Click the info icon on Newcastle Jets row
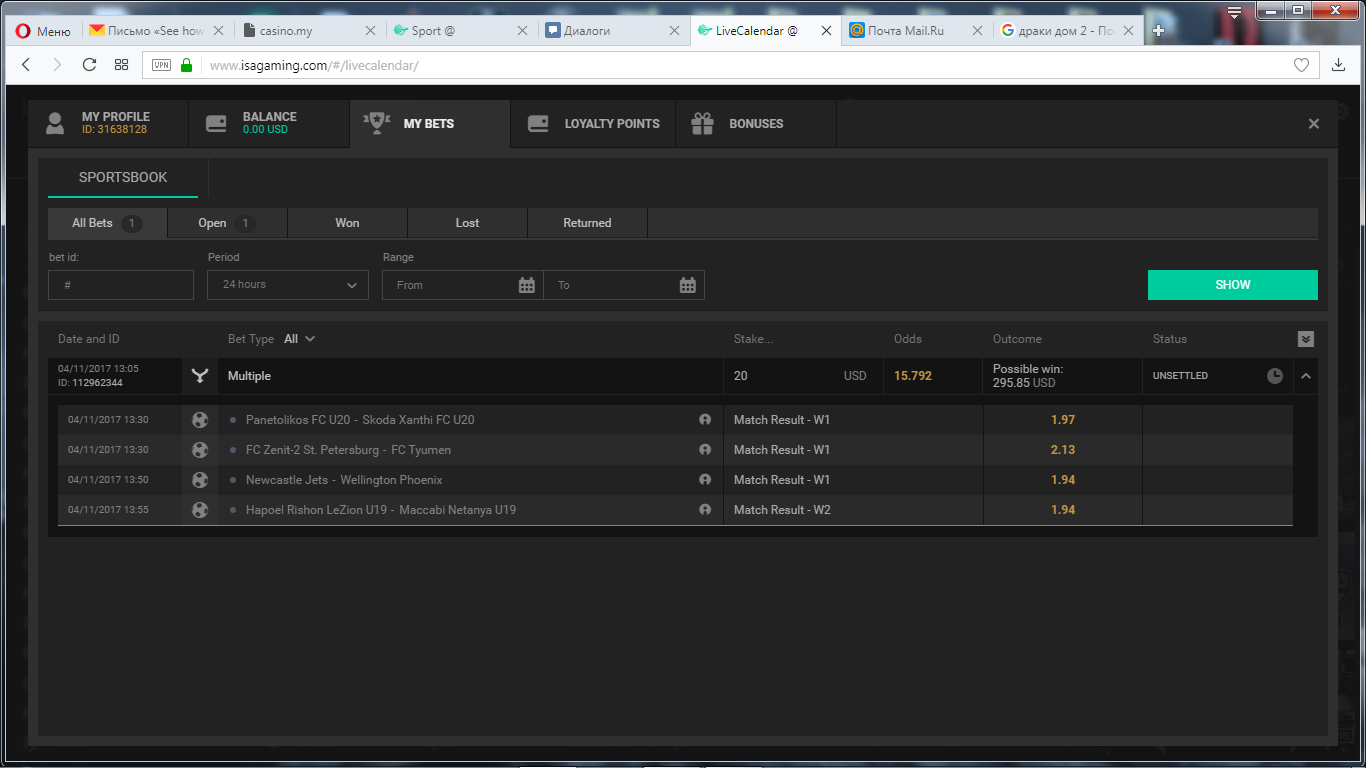This screenshot has width=1366, height=768. 705,480
